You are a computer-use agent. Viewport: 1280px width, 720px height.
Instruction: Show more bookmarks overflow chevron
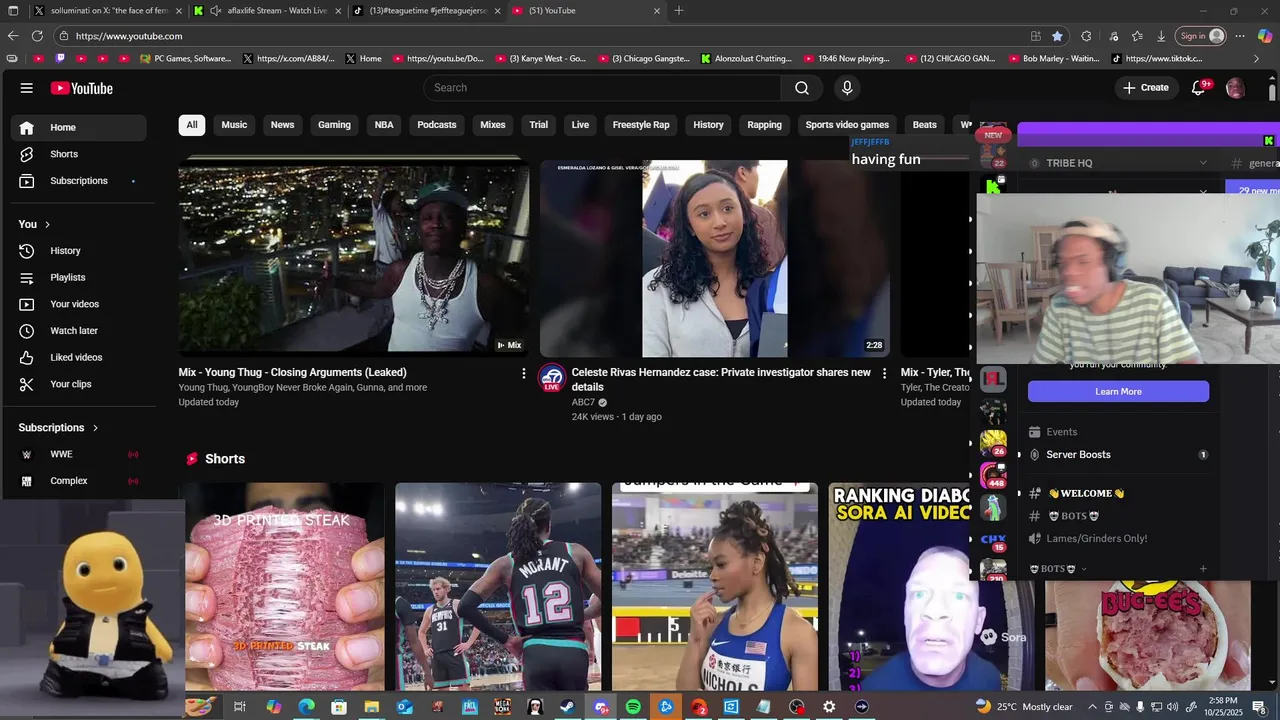click(x=1259, y=58)
